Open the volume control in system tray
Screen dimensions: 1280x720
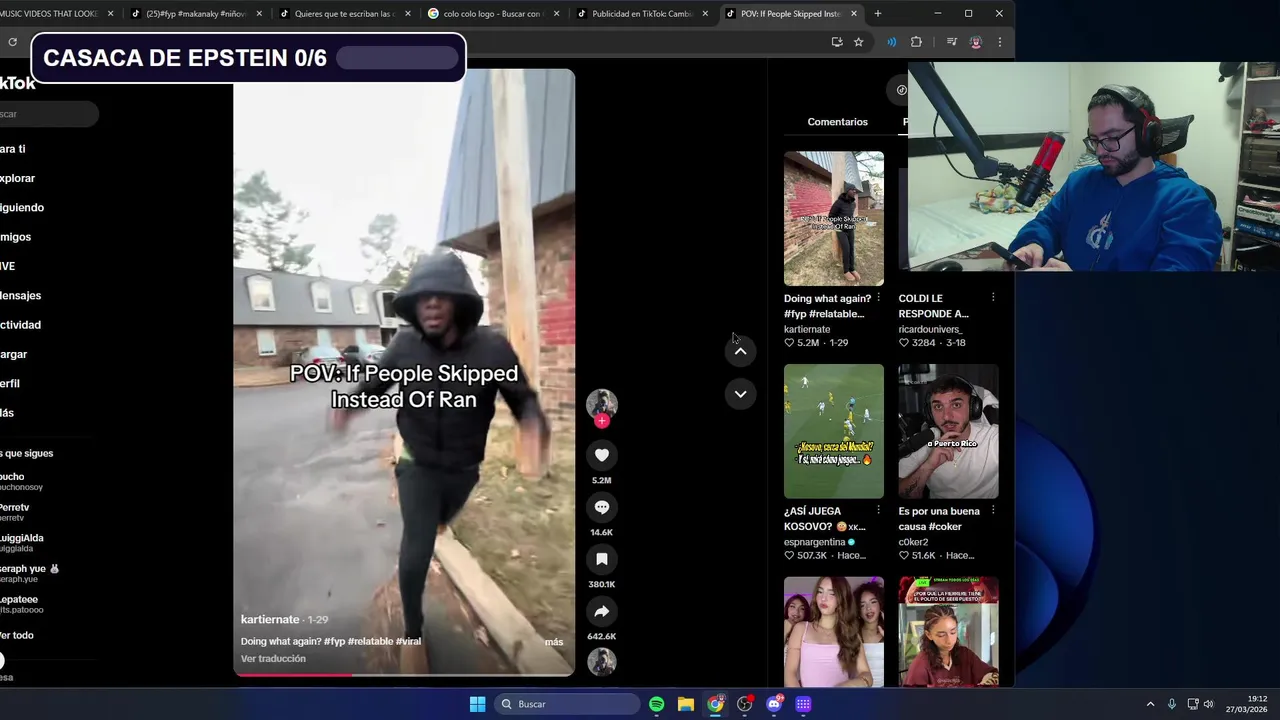click(1208, 704)
